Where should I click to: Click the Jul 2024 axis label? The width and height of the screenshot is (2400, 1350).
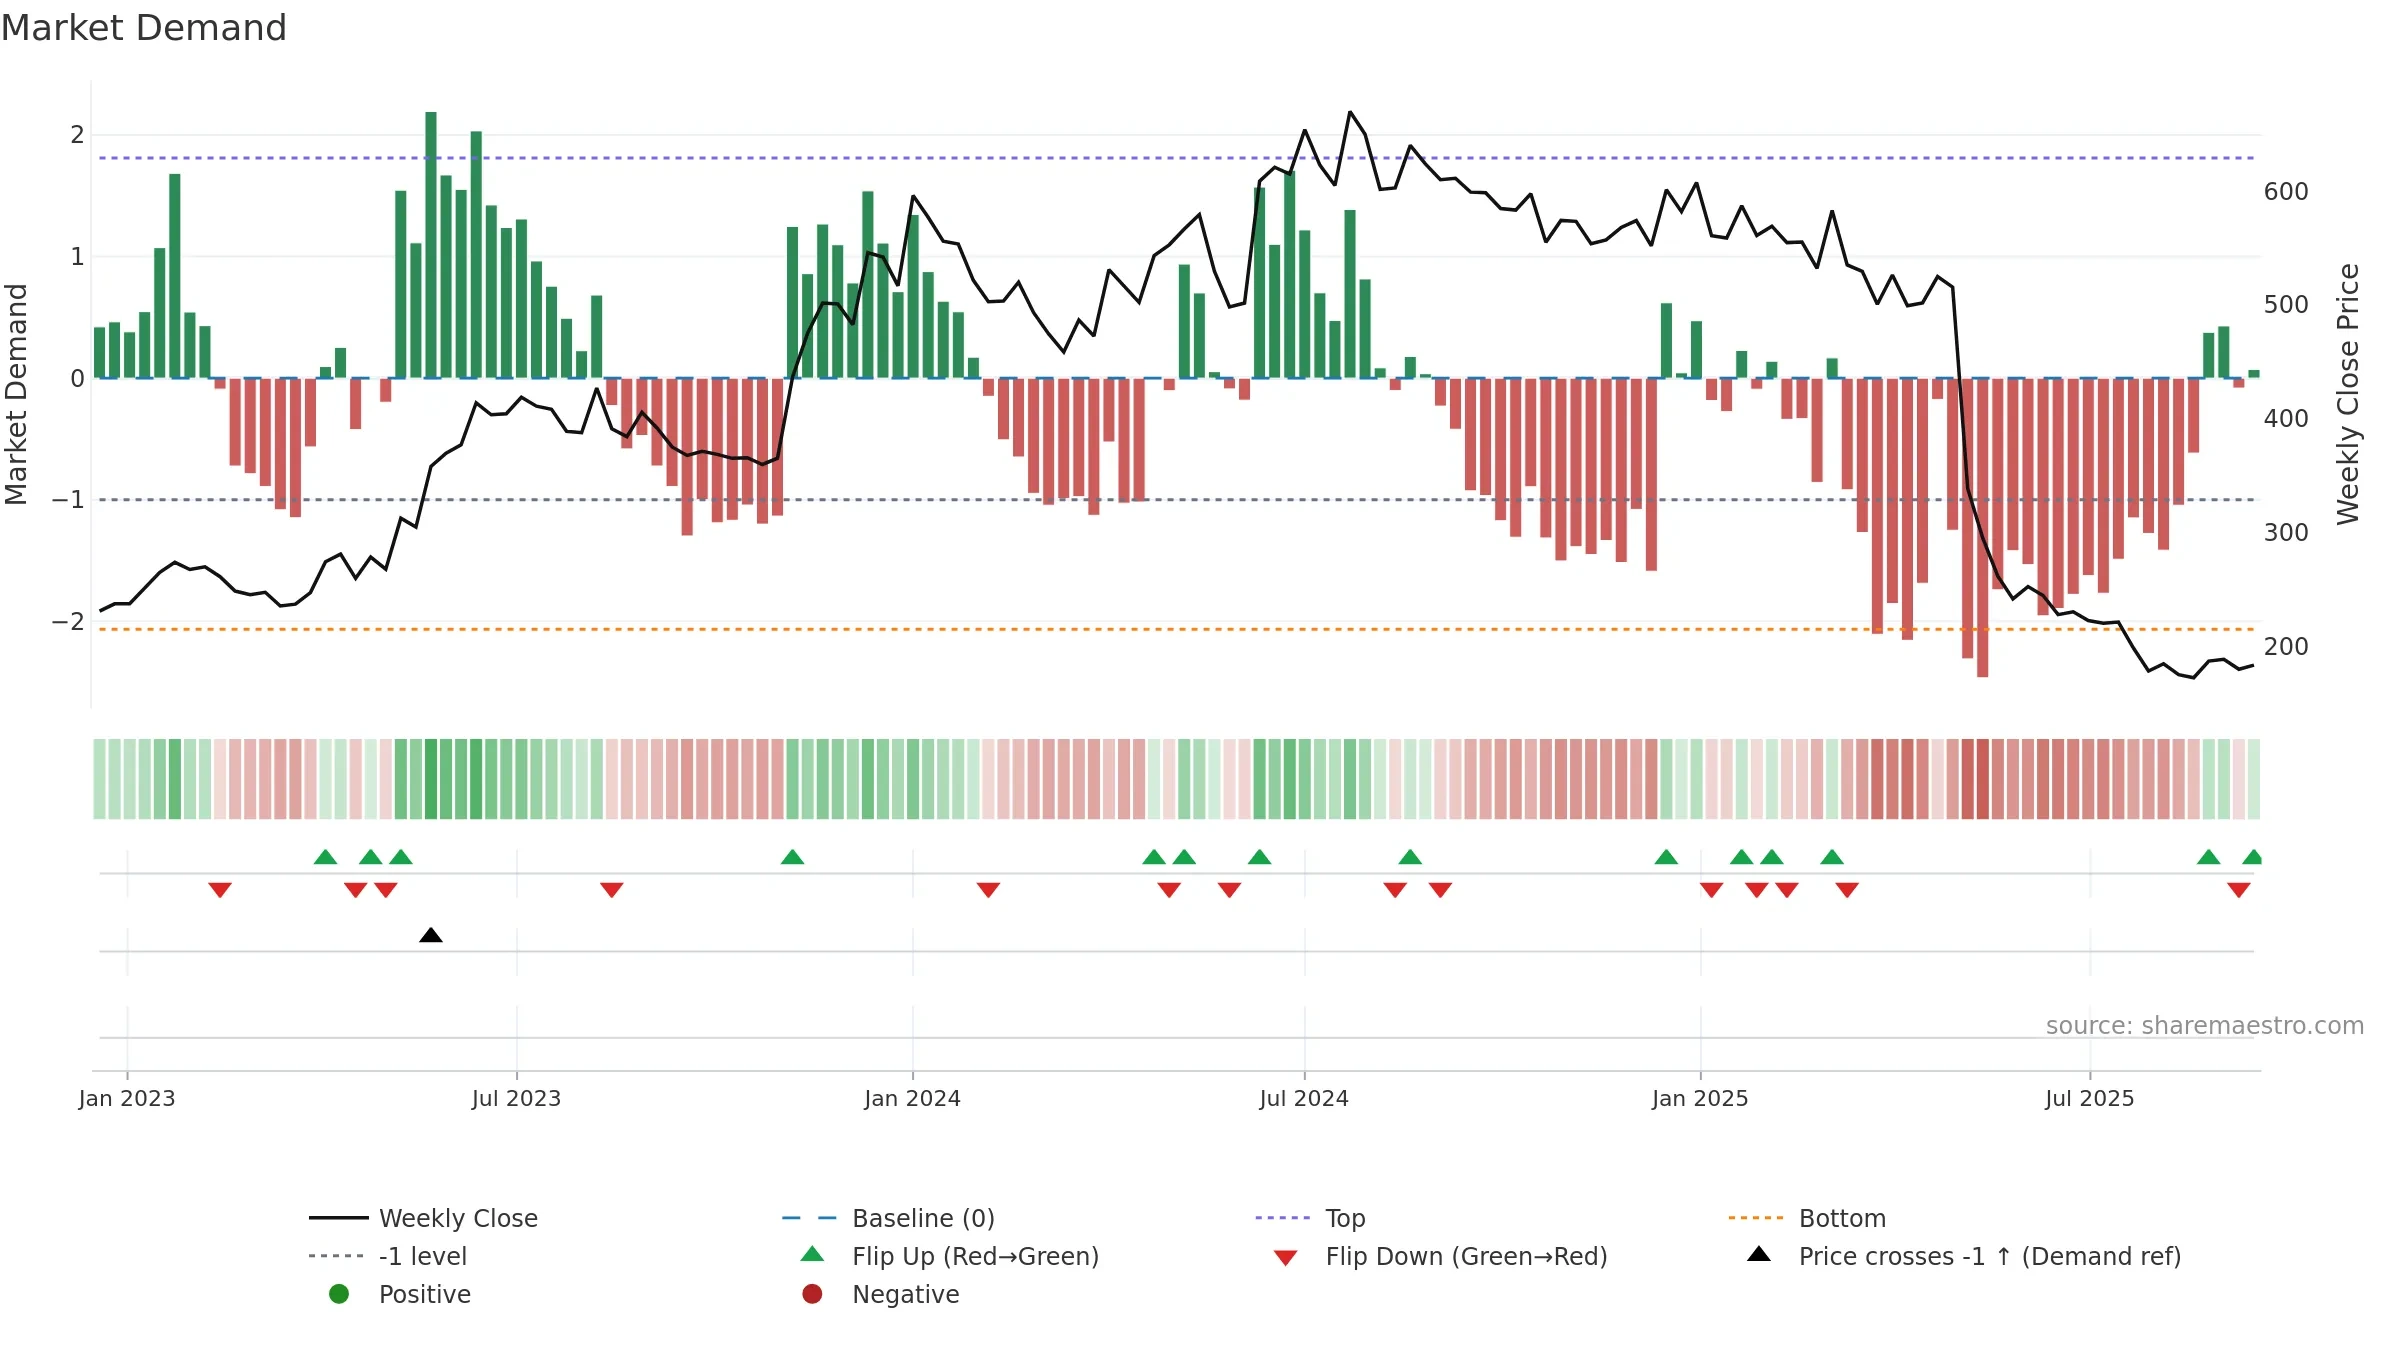click(x=1304, y=1098)
